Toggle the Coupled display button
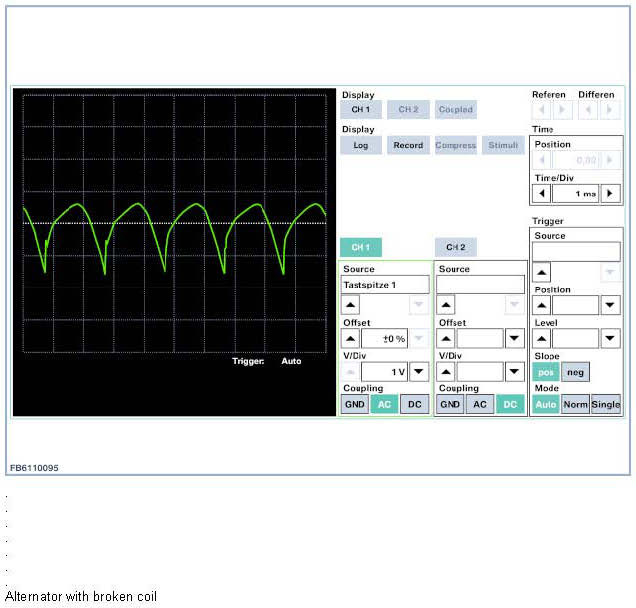636x608 pixels. (456, 110)
